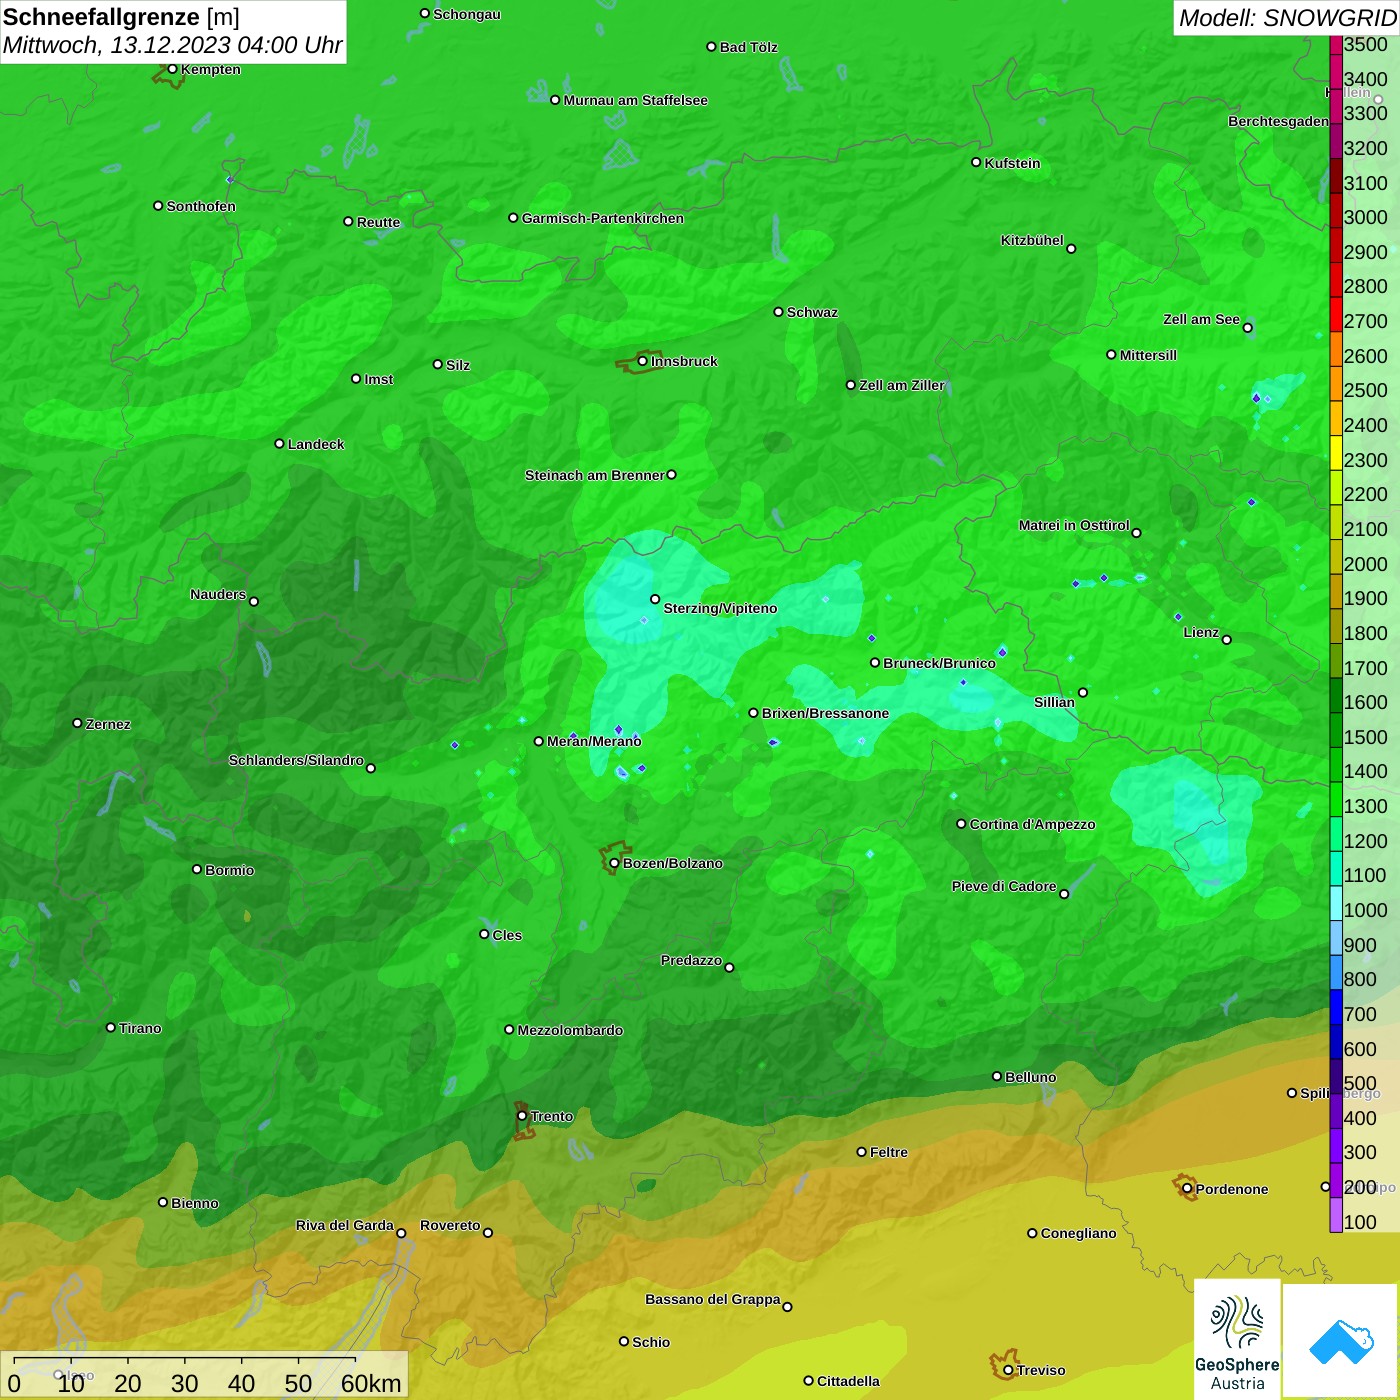Click the "Sterzing/Vipiteno" map label
This screenshot has height=1400, width=1400.
(x=720, y=608)
